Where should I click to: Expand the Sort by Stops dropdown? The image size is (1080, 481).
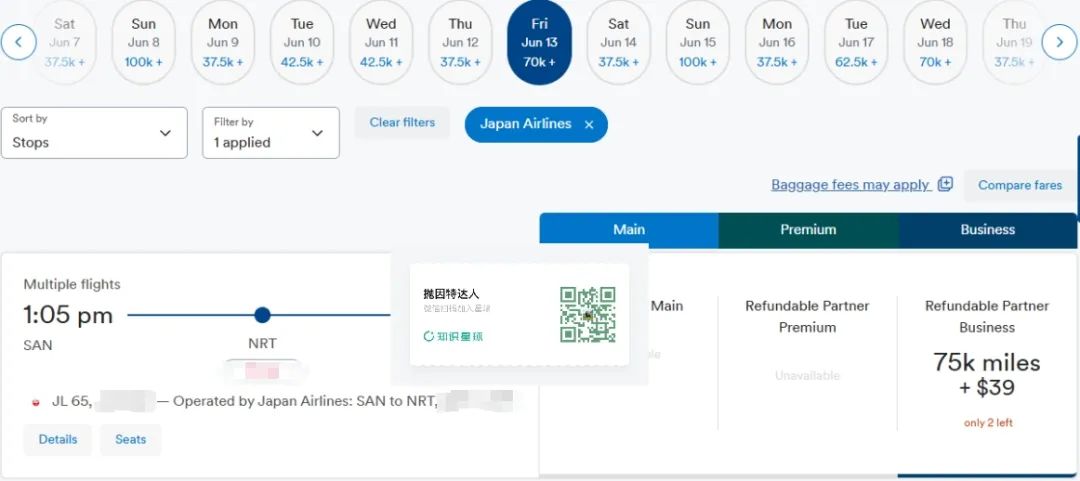[x=94, y=133]
